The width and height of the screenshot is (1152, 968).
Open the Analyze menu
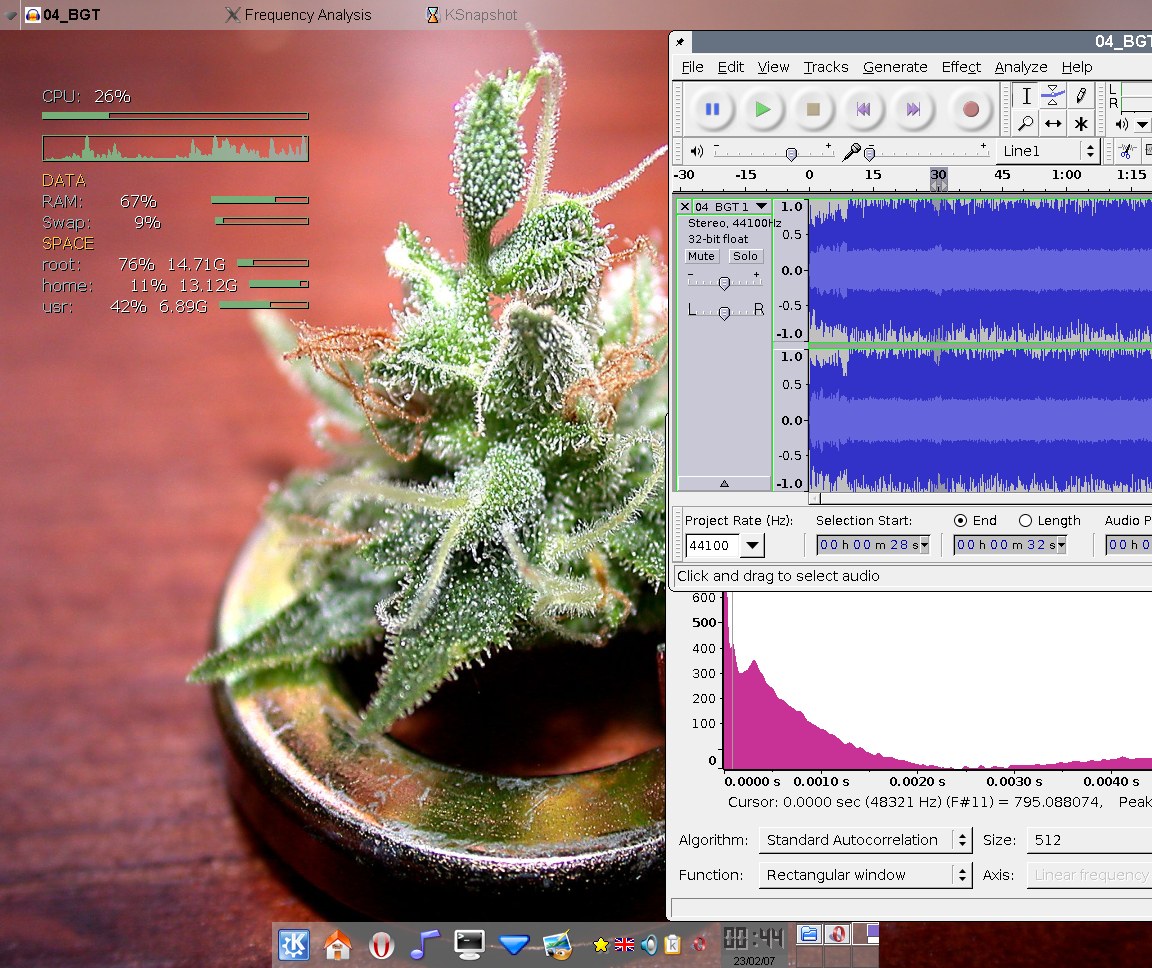(x=1019, y=67)
